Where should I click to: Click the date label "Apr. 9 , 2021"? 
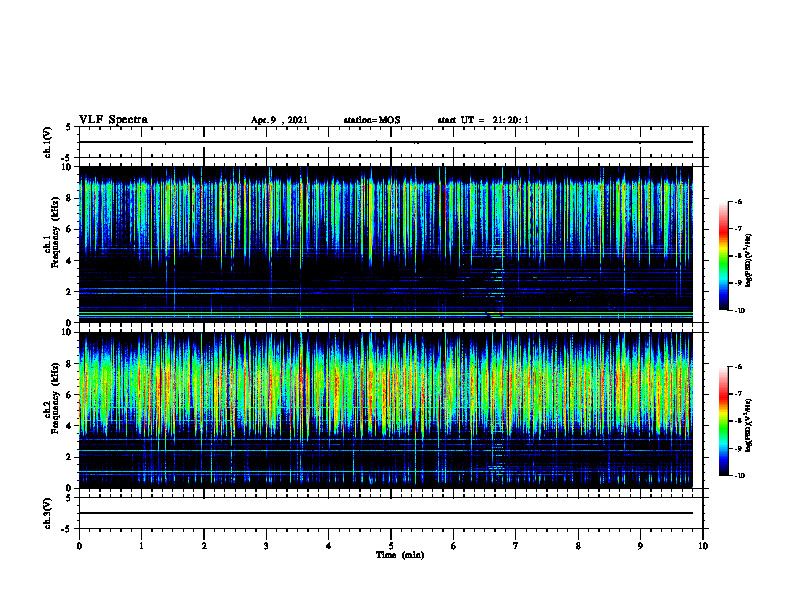[x=279, y=120]
